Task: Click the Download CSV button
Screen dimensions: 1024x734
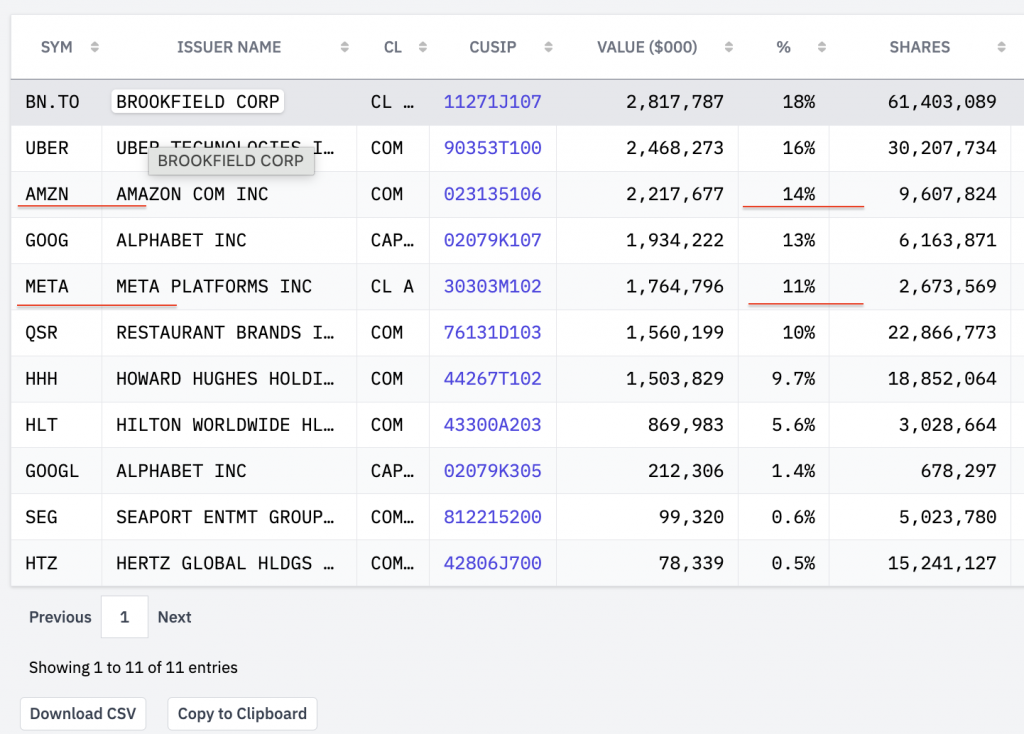Action: click(83, 714)
